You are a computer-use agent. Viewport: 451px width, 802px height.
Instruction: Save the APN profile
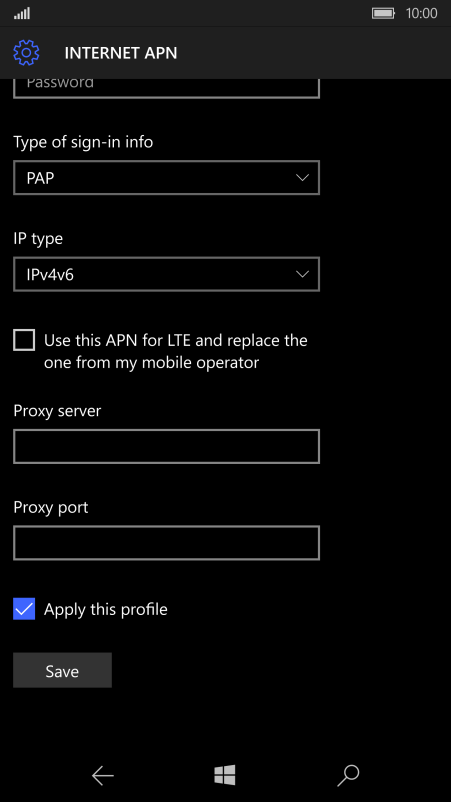[62, 670]
